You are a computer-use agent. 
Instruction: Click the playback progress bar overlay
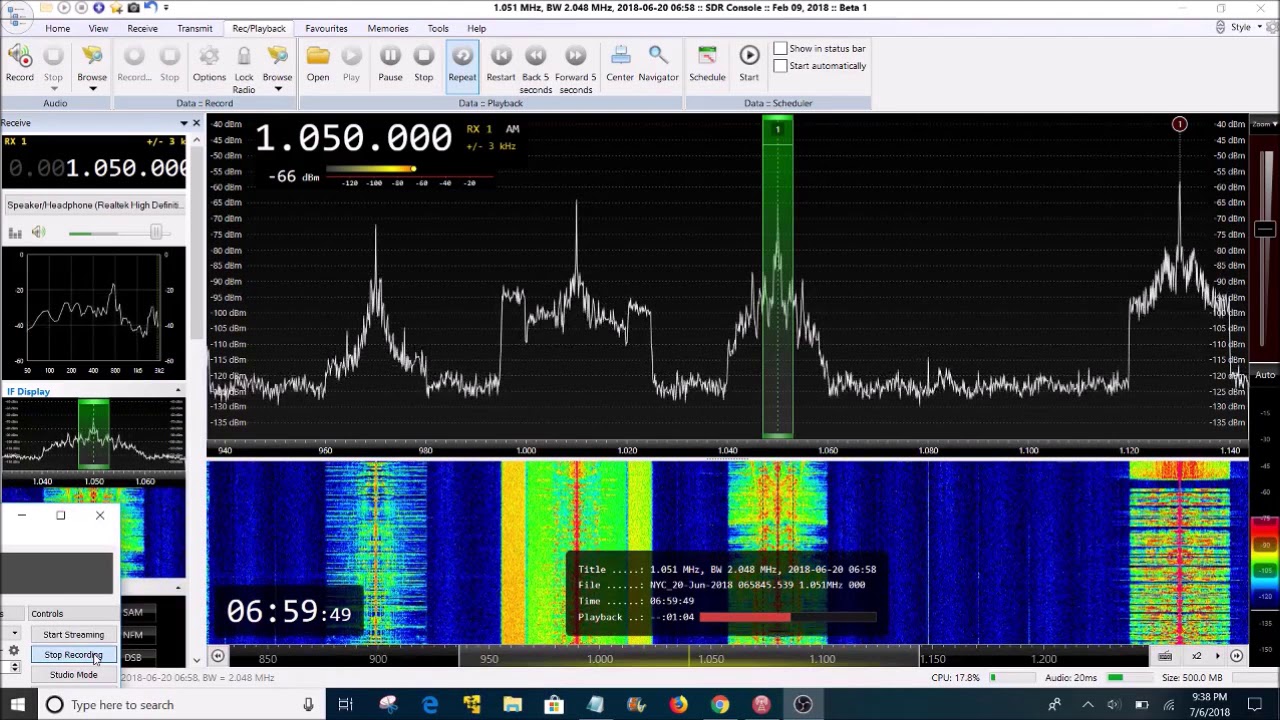coord(787,617)
